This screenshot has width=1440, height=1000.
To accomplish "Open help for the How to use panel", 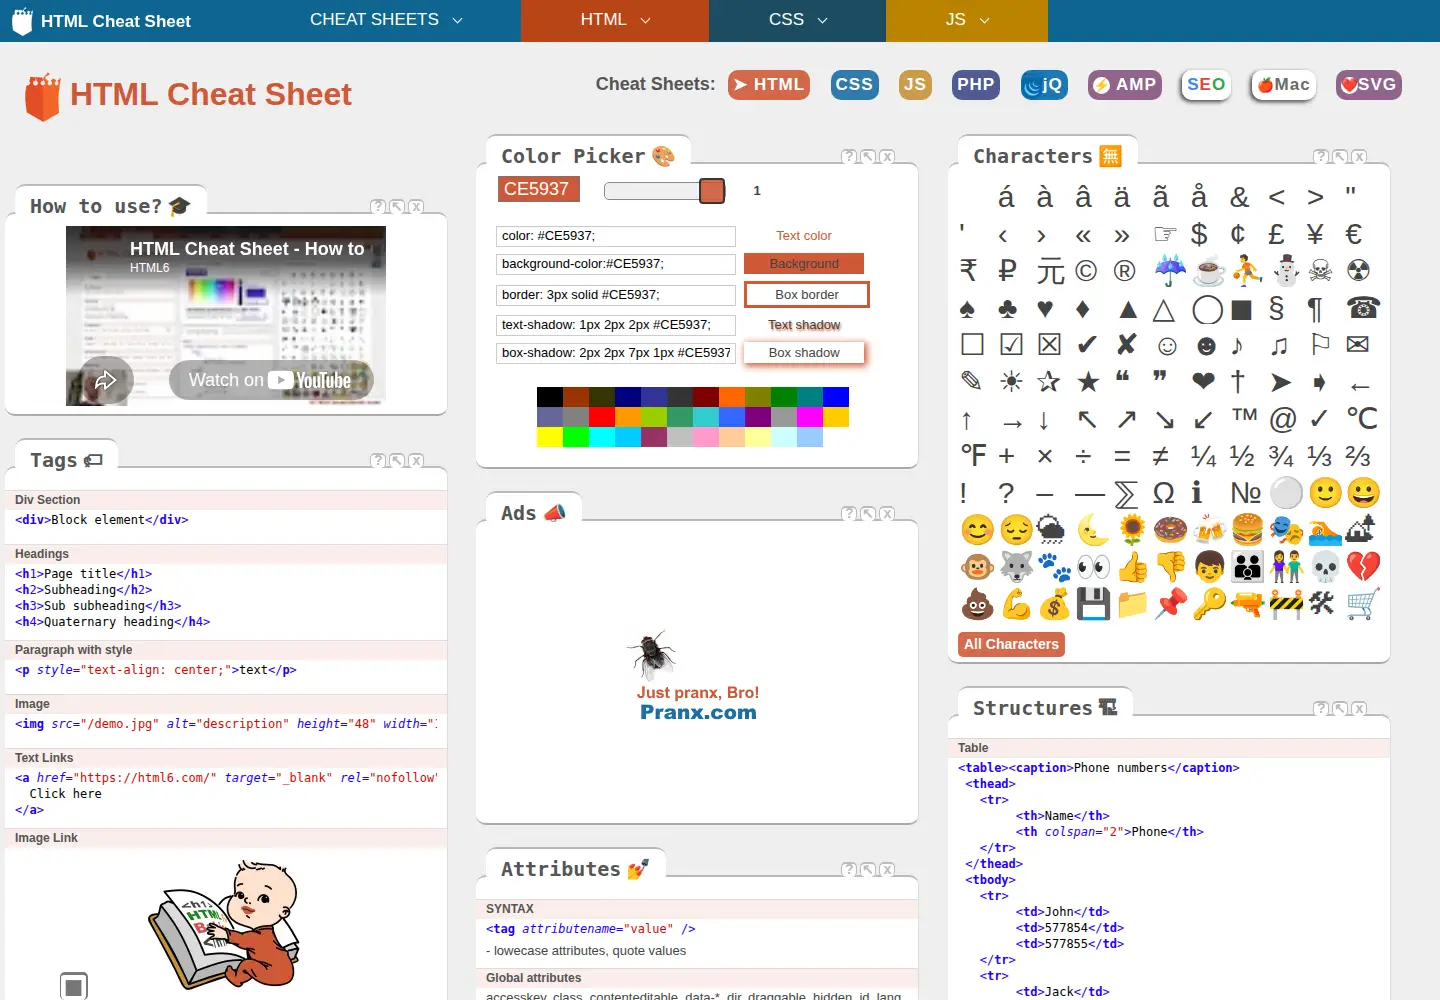I will coord(378,207).
